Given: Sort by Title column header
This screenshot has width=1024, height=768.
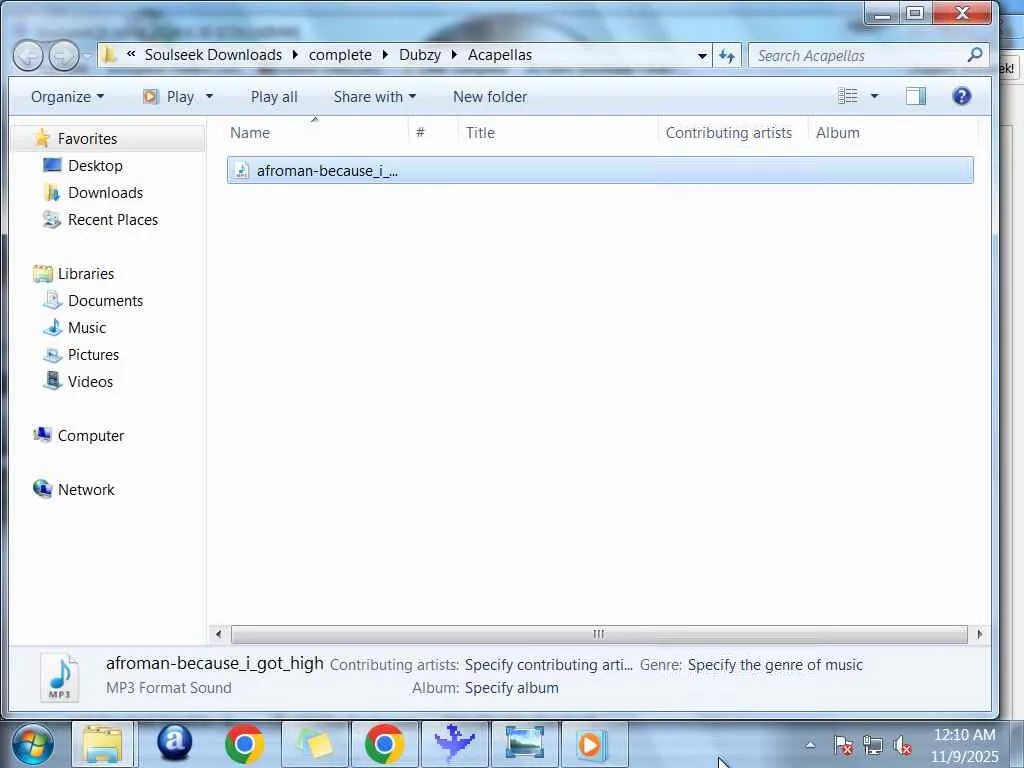Looking at the screenshot, I should pyautogui.click(x=558, y=133).
